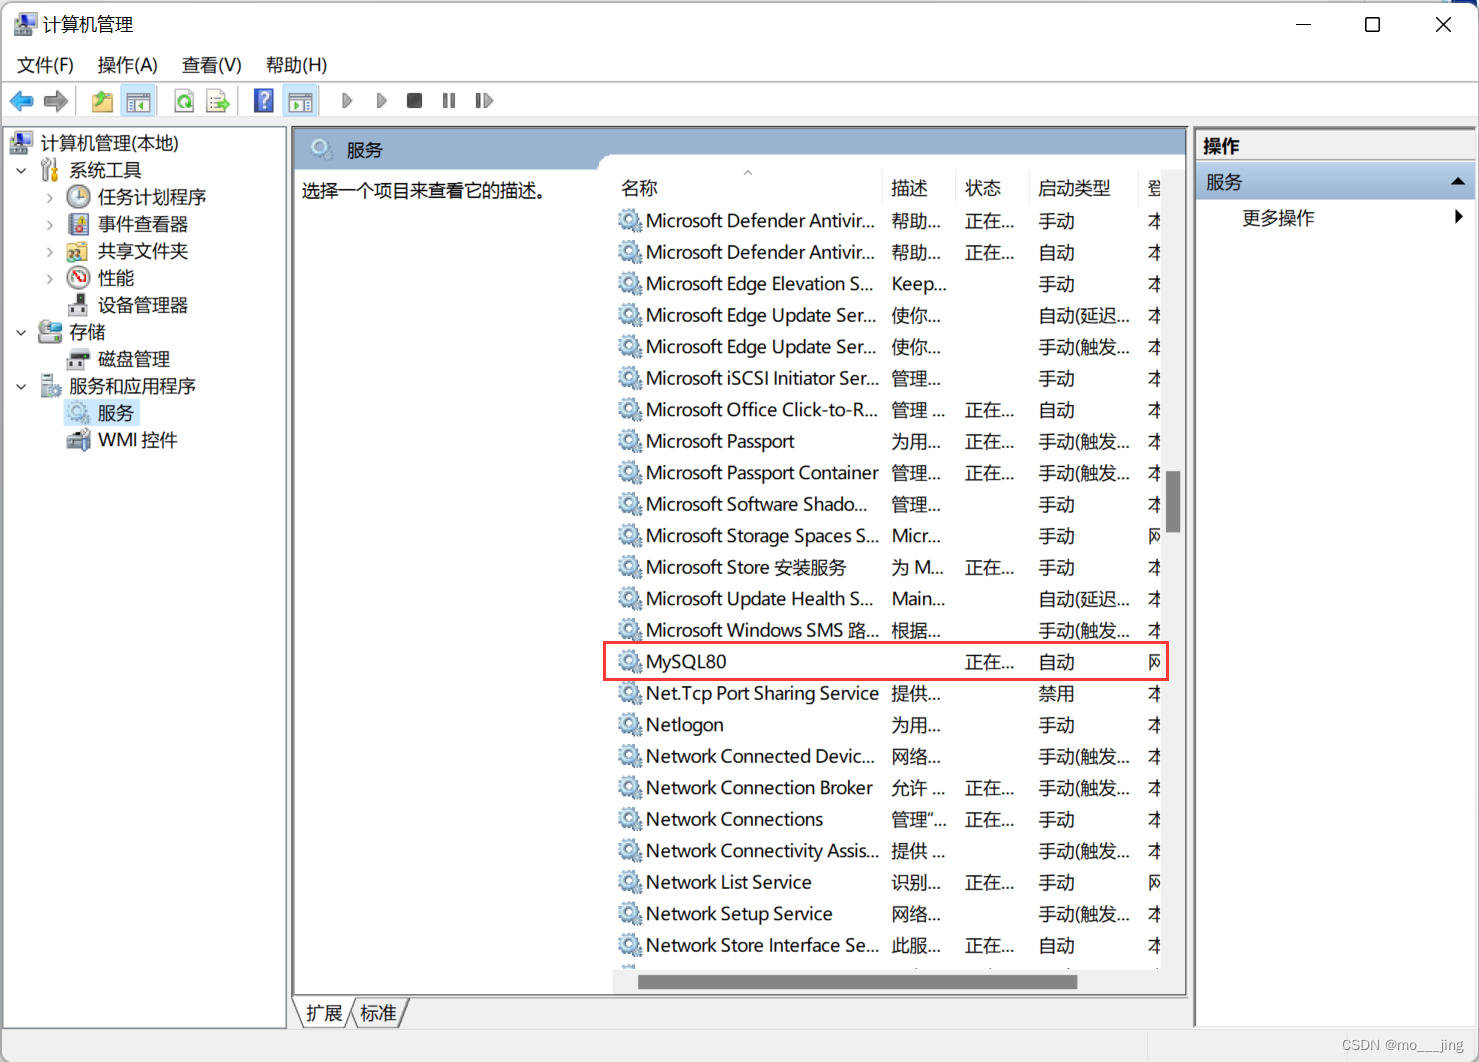Toggle the Show/Hide console tree icon
The height and width of the screenshot is (1062, 1479).
coord(138,101)
